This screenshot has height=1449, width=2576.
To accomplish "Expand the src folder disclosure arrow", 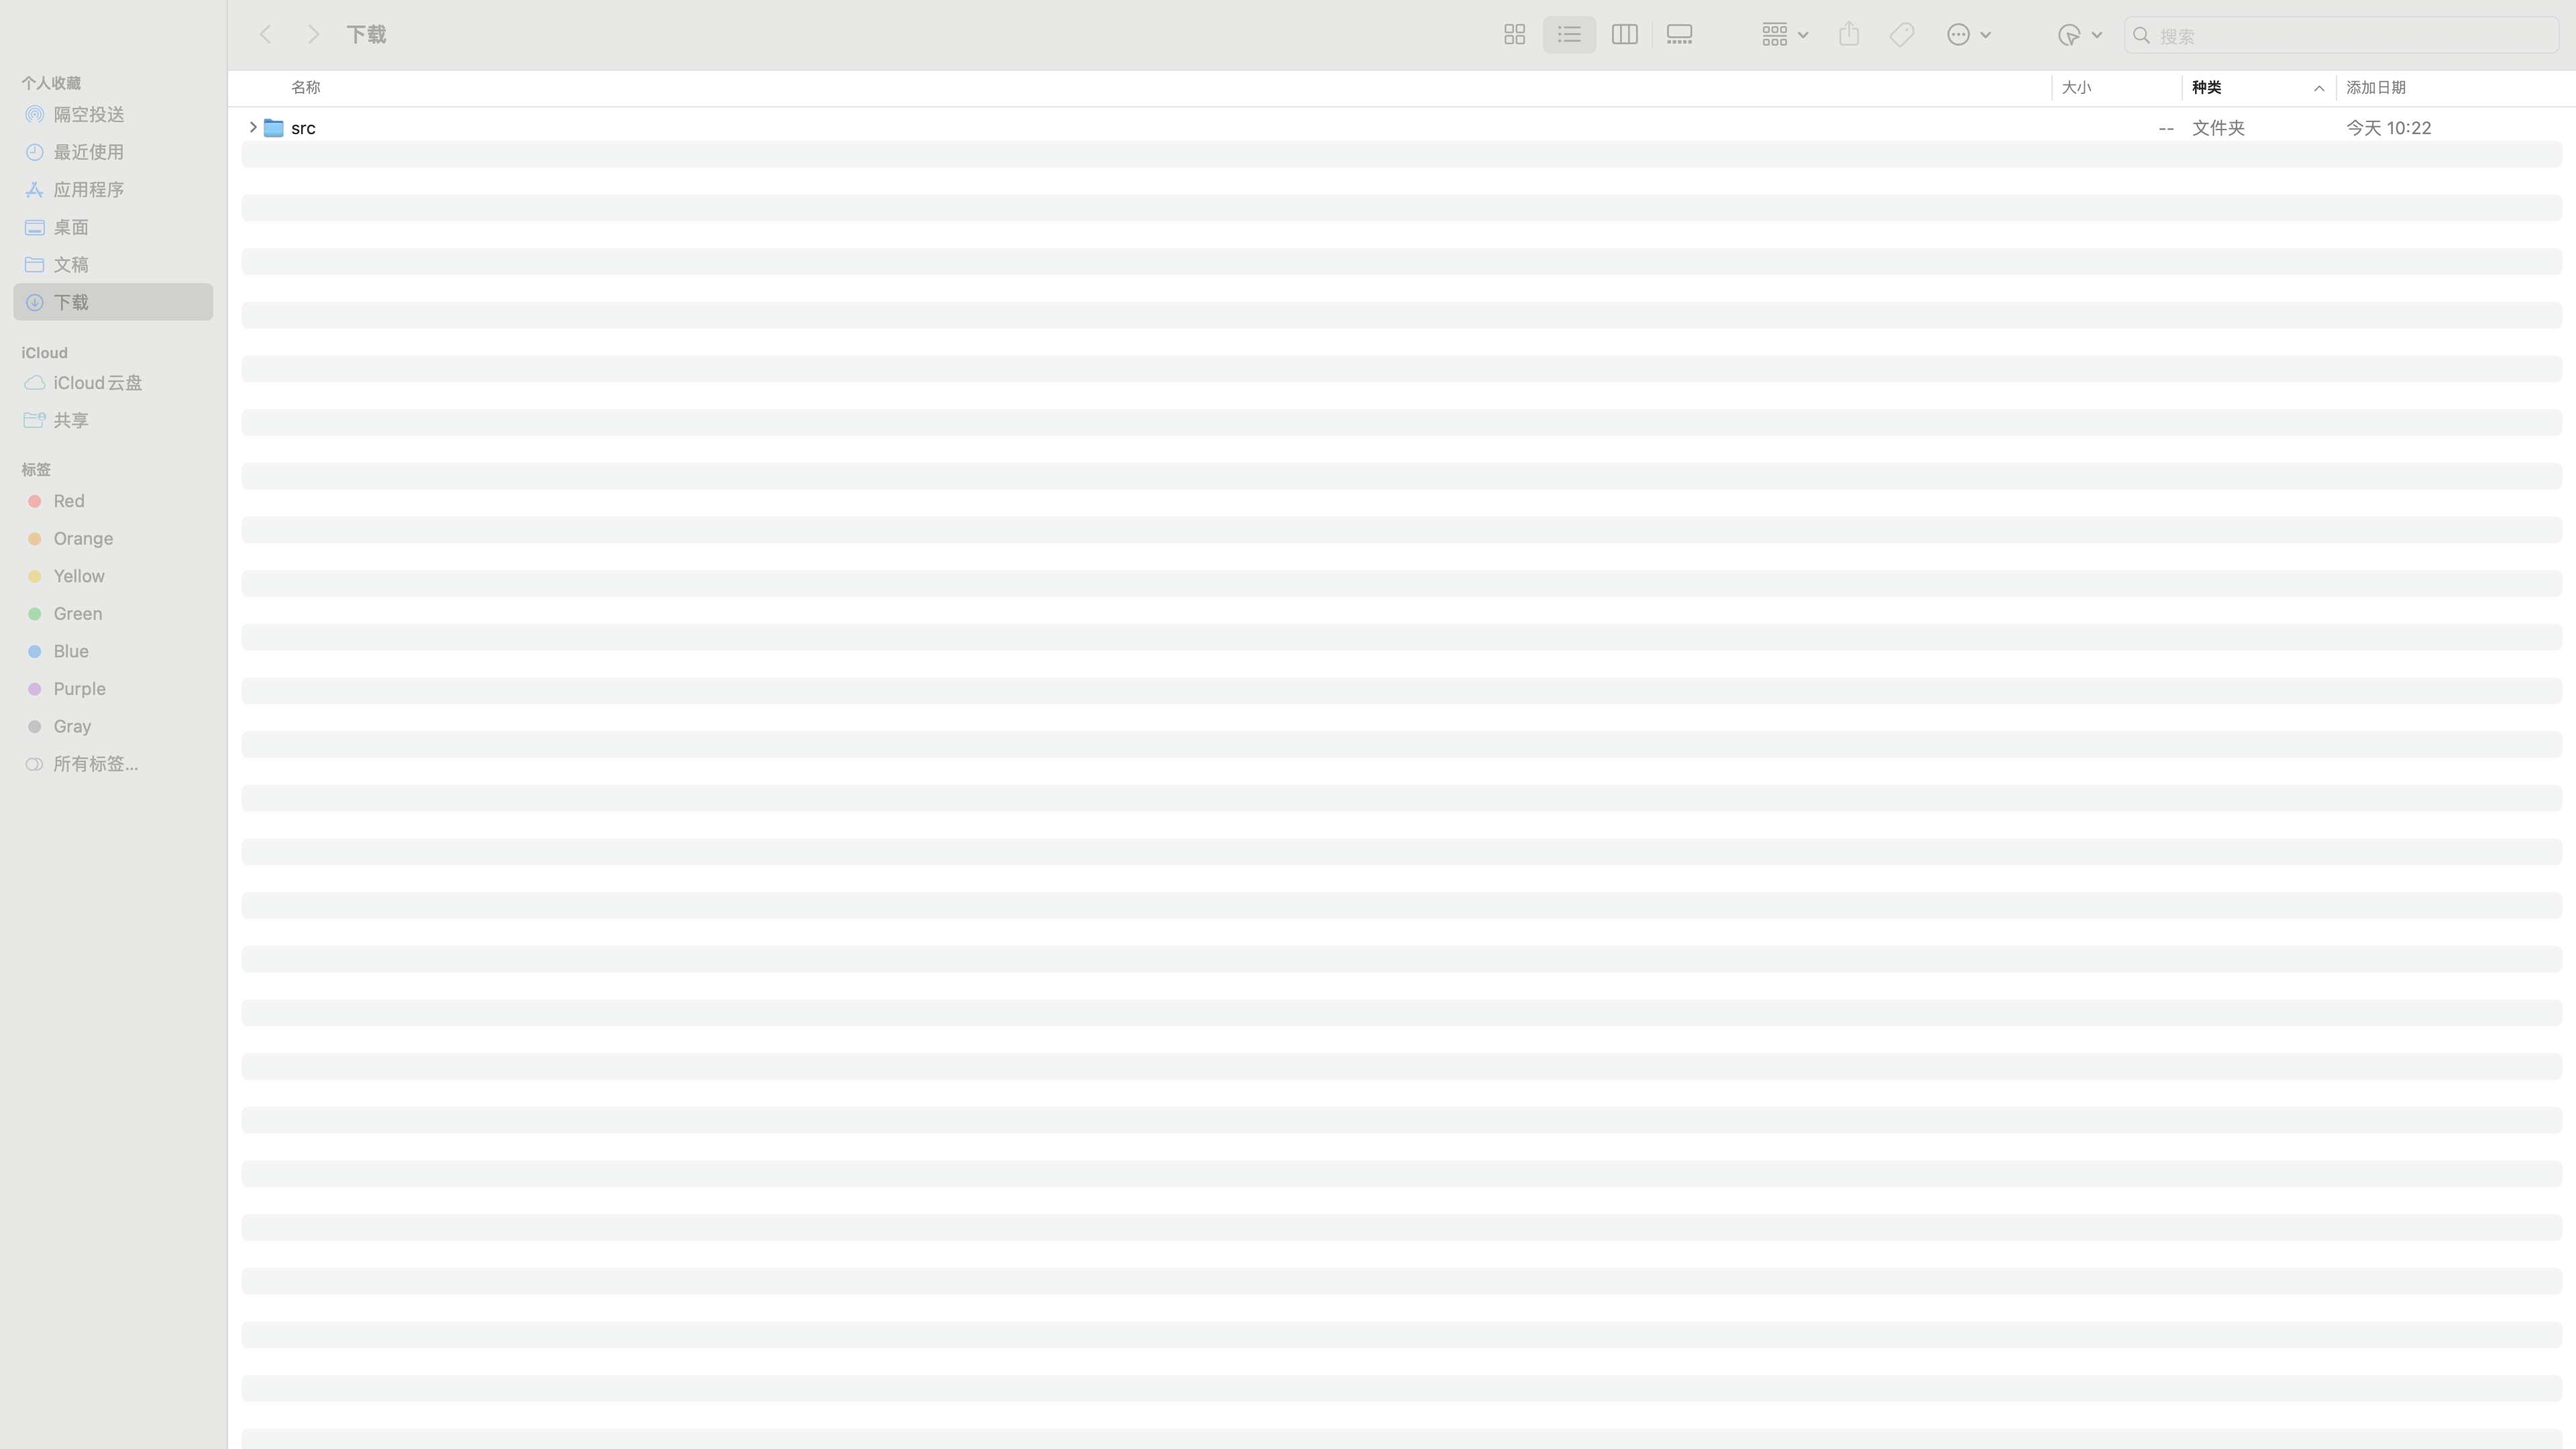I will (x=253, y=127).
